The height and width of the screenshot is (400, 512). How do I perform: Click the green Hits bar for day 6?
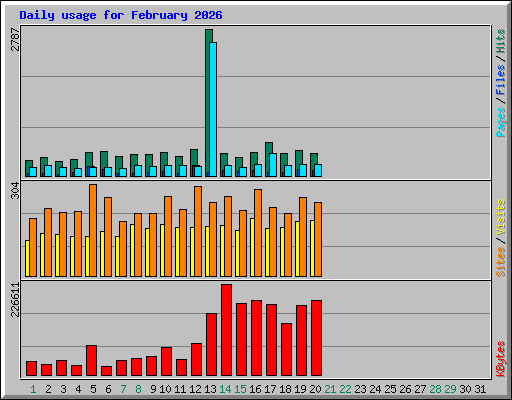[104, 159]
